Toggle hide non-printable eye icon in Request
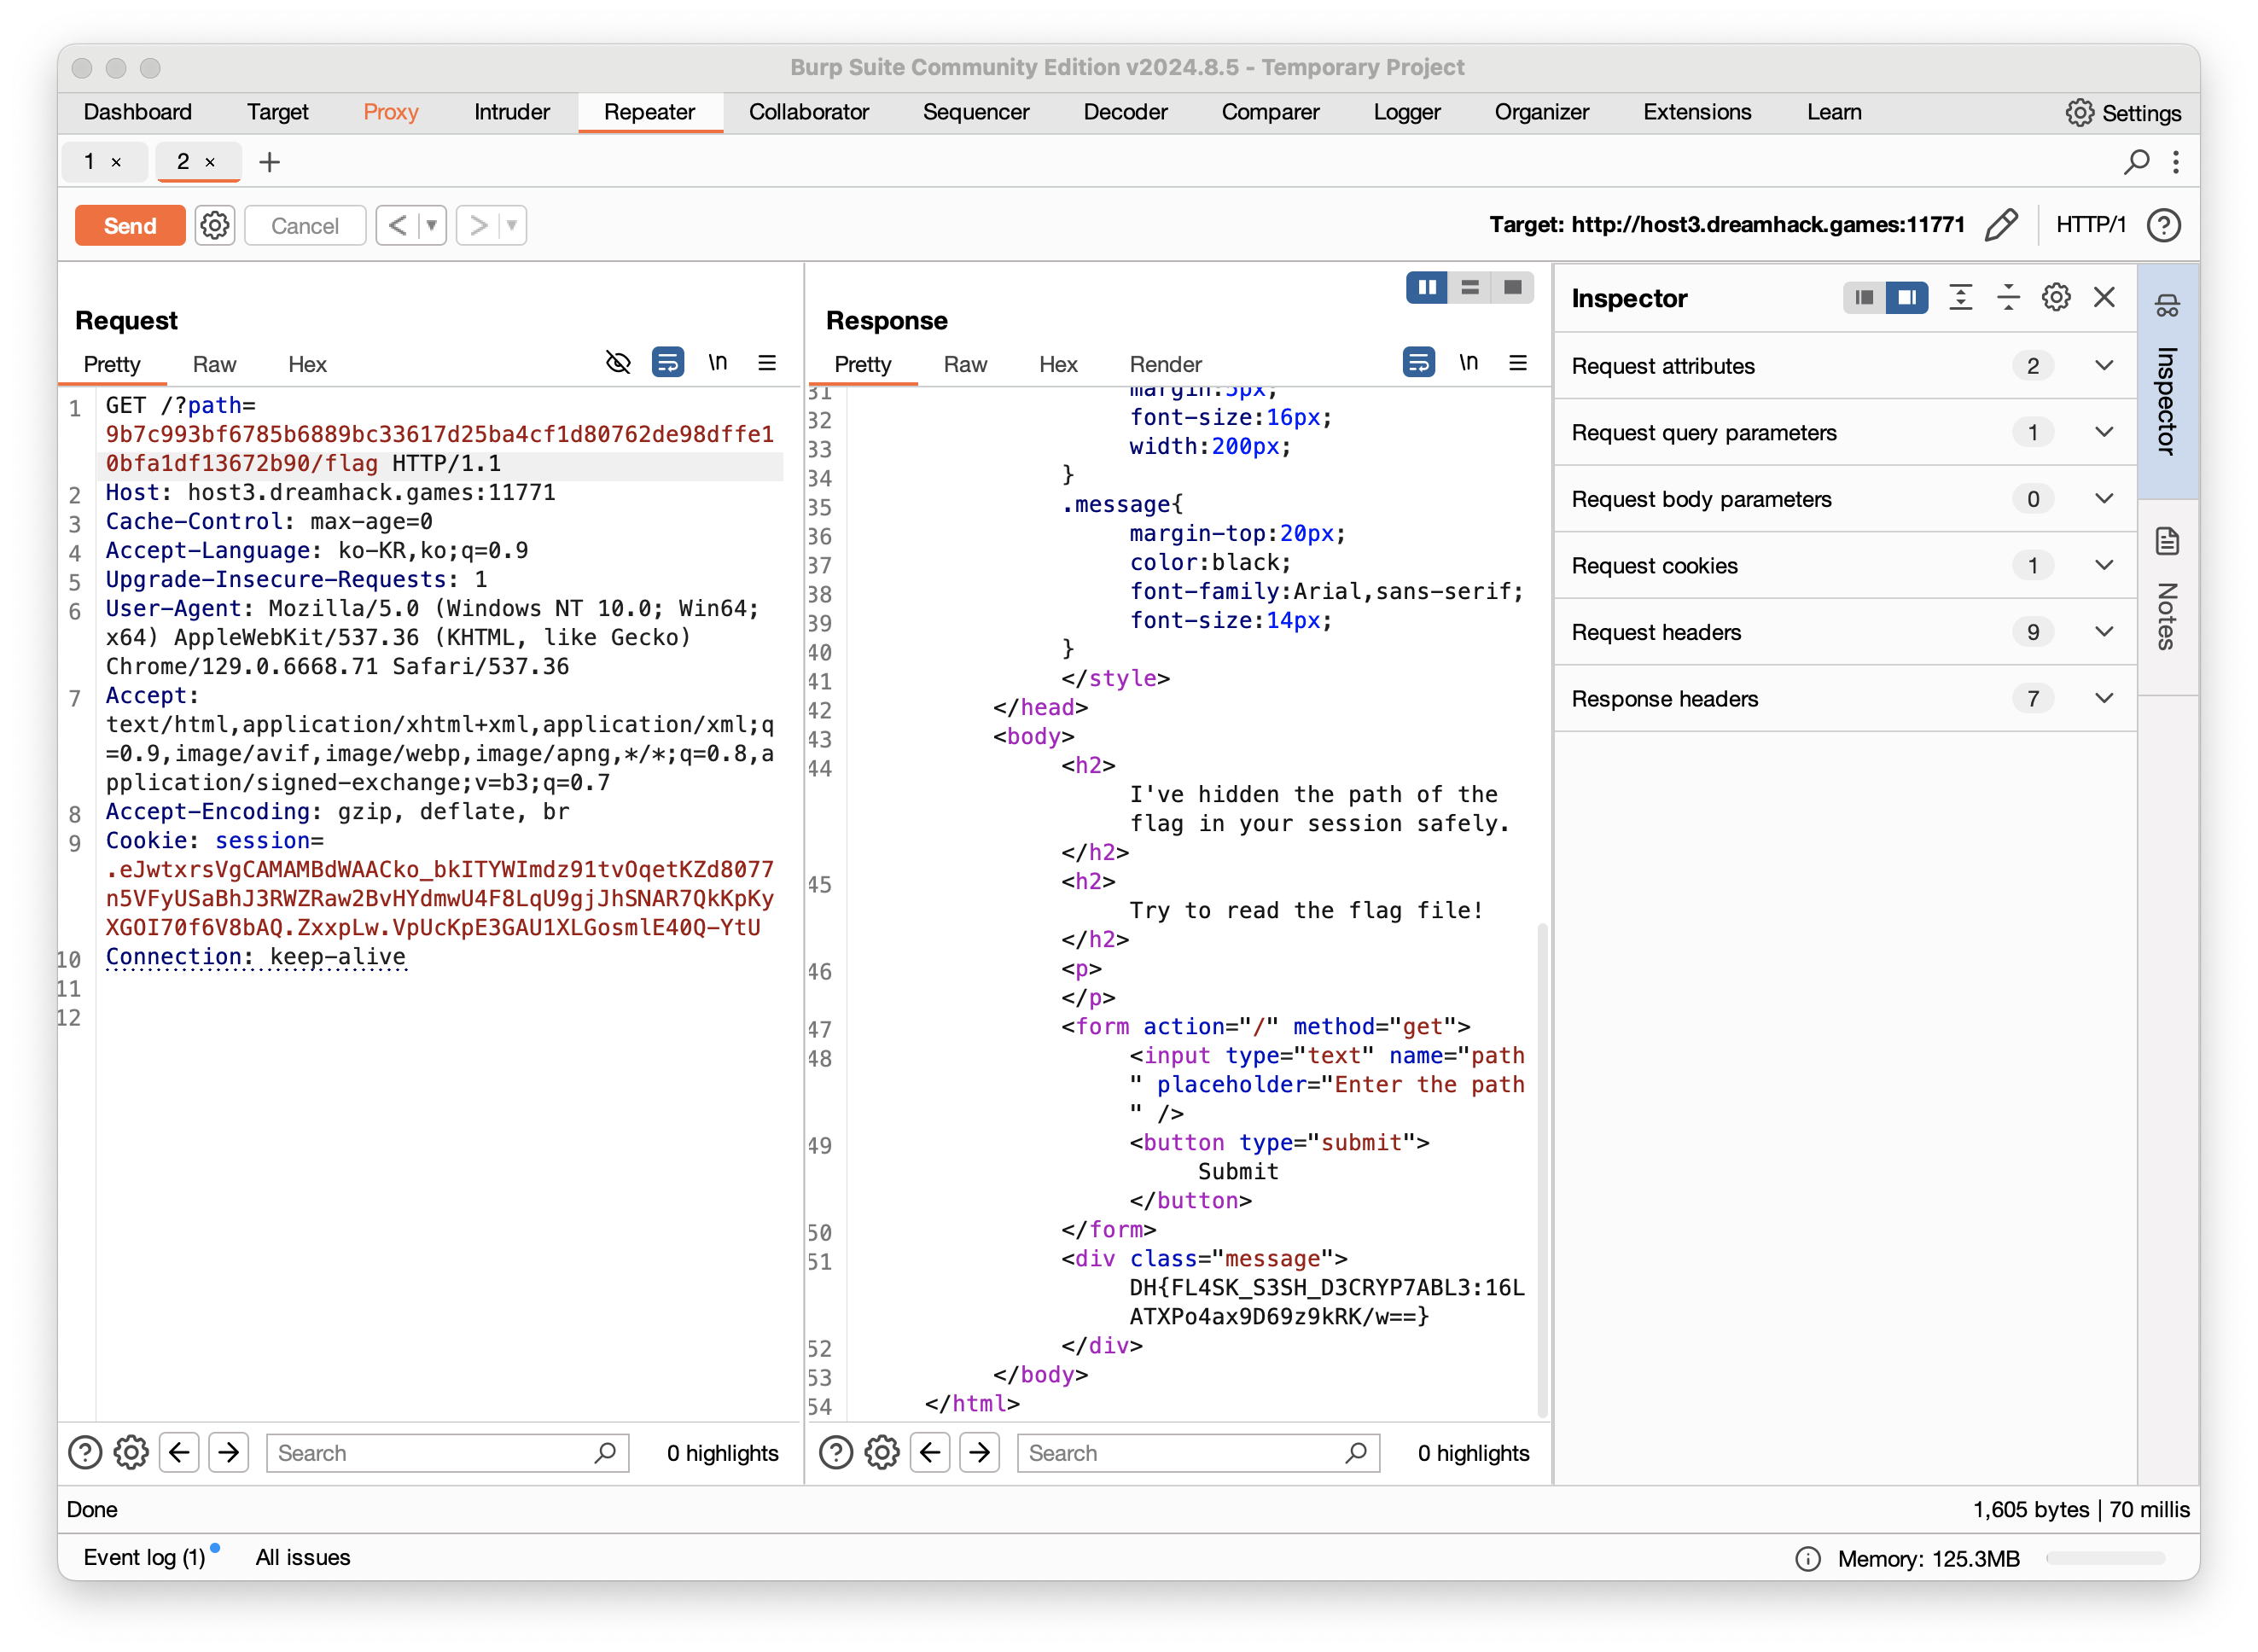The image size is (2258, 1652). pos(618,362)
